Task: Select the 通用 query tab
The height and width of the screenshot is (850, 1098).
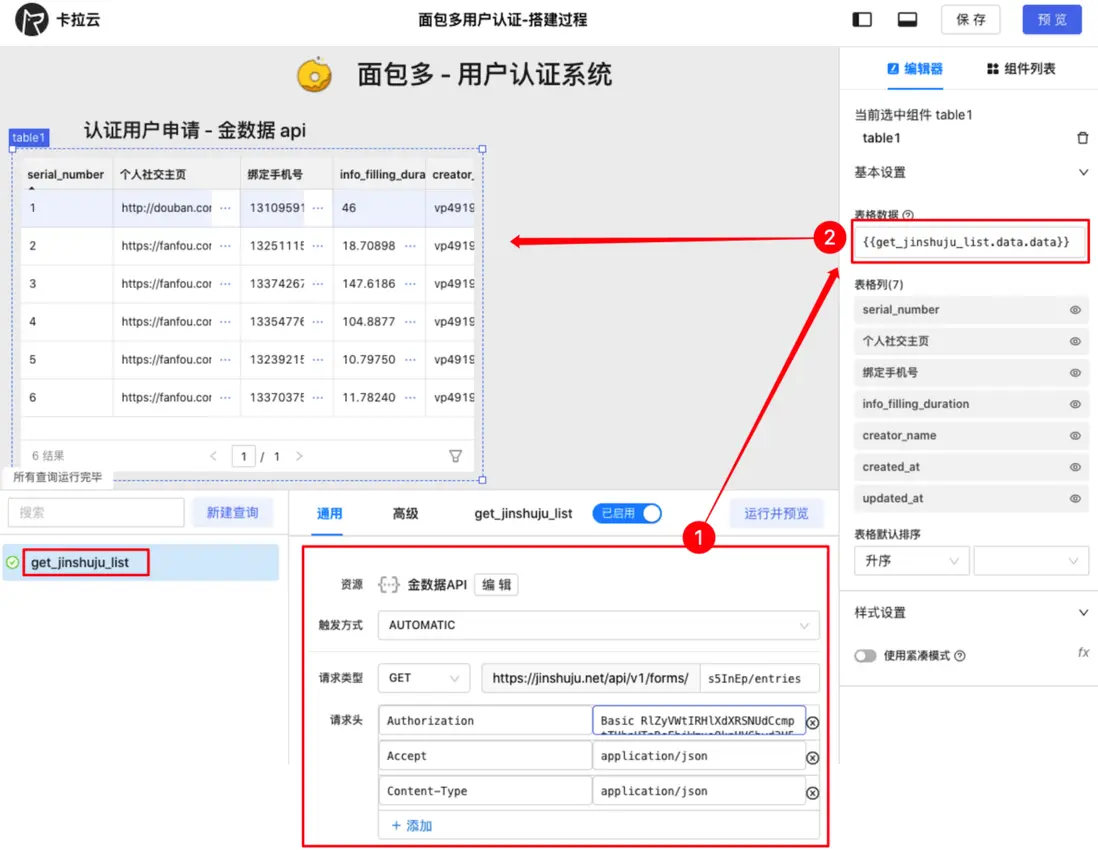Action: click(x=329, y=513)
